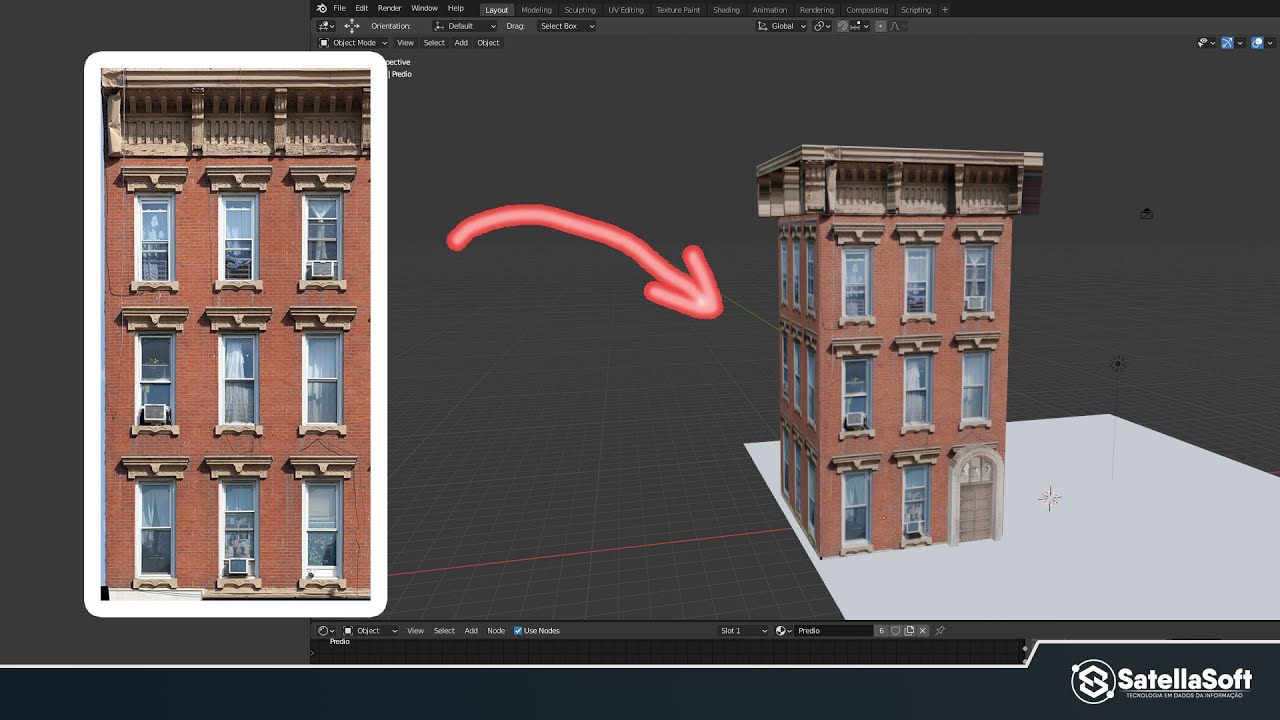1280x720 pixels.
Task: Browse materials with the sphere icon
Action: point(784,631)
